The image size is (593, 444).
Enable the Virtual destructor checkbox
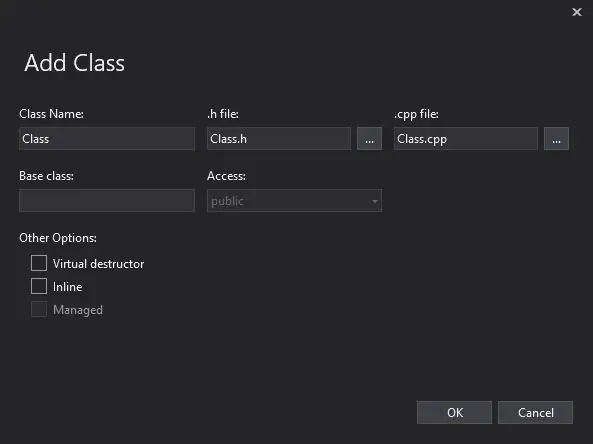(39, 263)
